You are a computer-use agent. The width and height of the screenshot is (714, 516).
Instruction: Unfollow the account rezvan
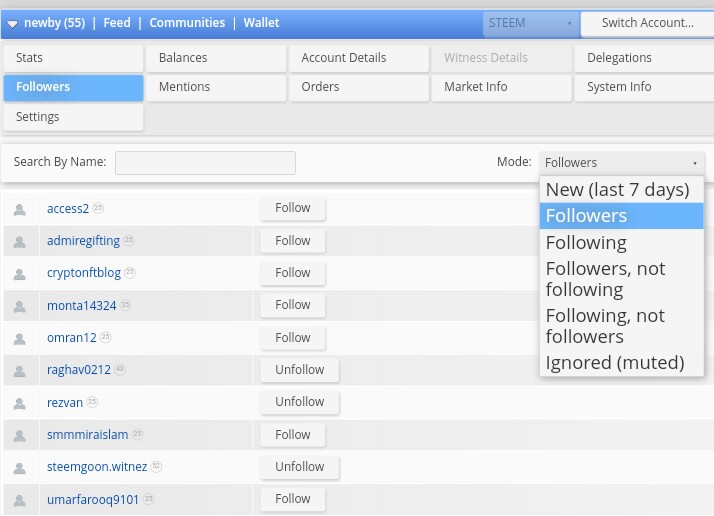tap(299, 402)
